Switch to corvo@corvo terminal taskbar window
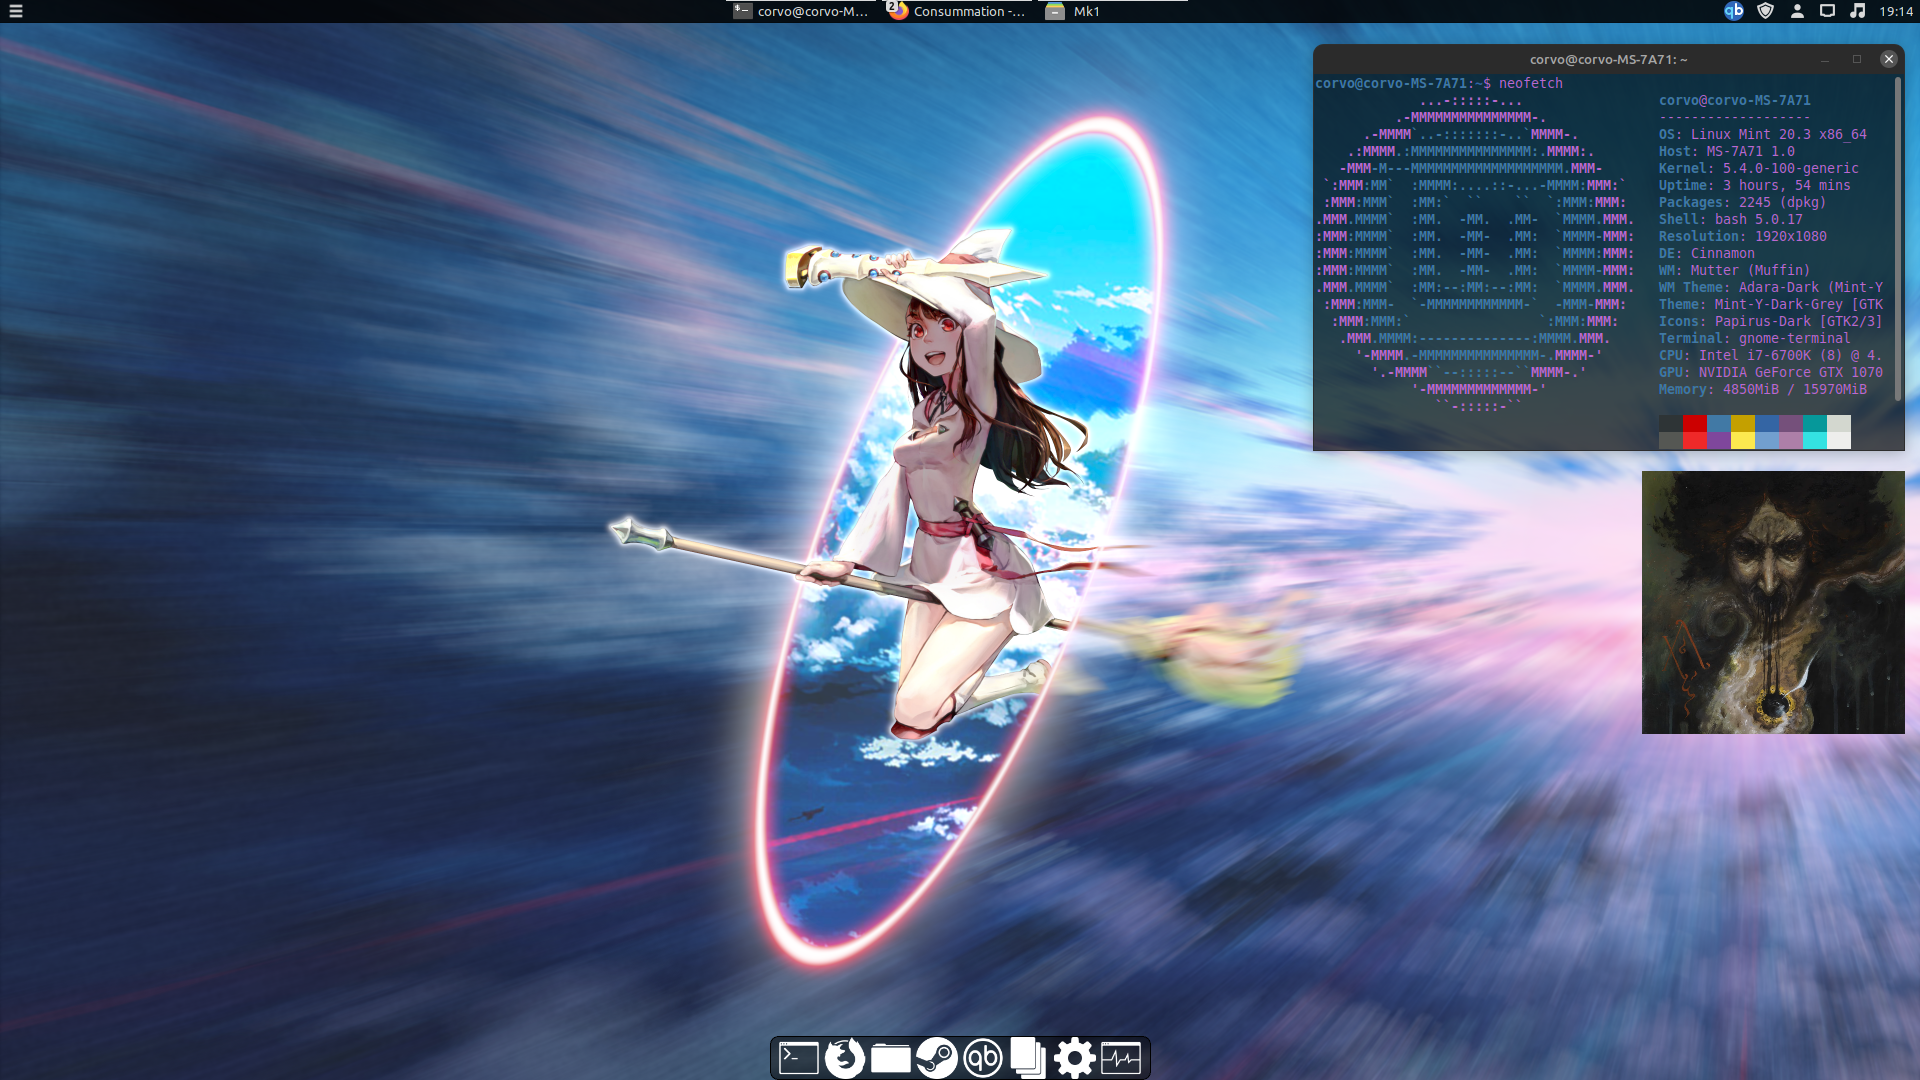Viewport: 1920px width, 1080px height. 802,11
